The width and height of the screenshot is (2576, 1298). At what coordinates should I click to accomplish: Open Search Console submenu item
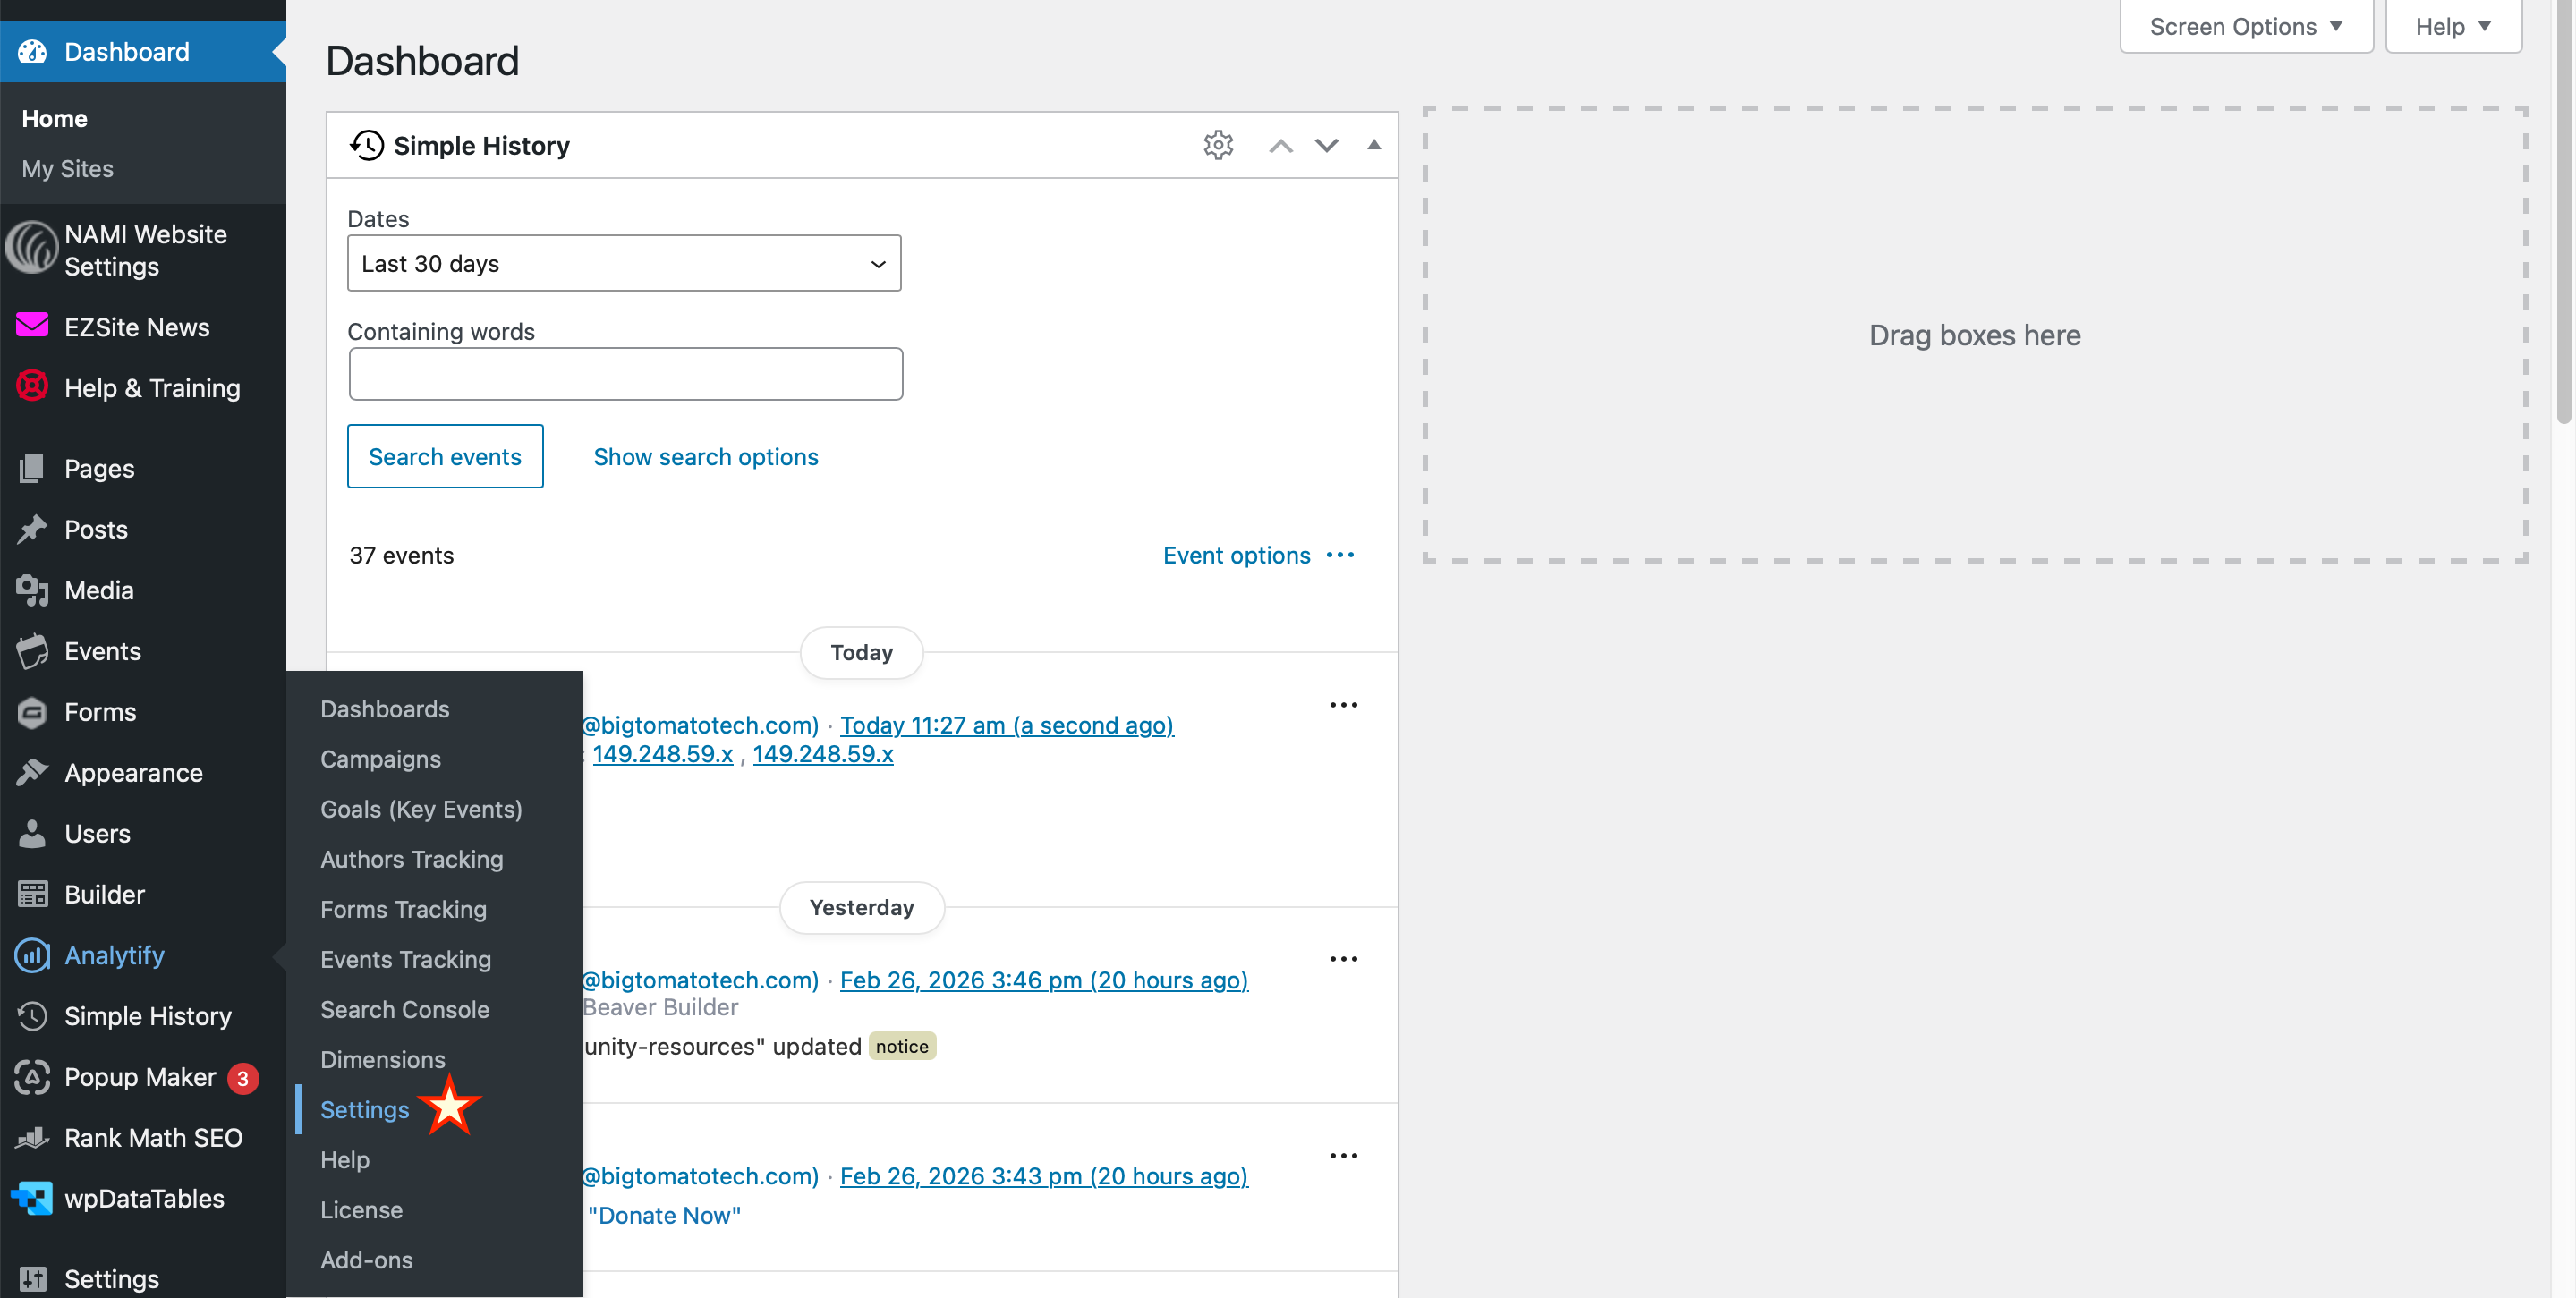click(x=404, y=1009)
